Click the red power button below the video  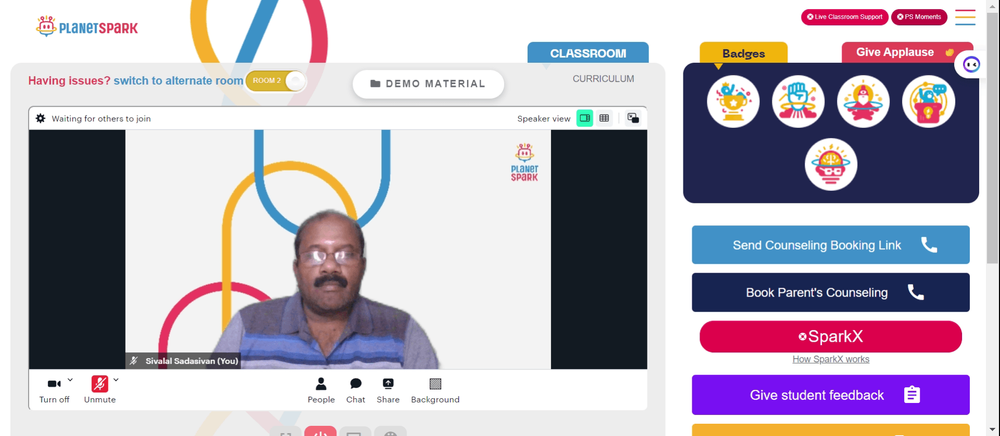point(320,432)
